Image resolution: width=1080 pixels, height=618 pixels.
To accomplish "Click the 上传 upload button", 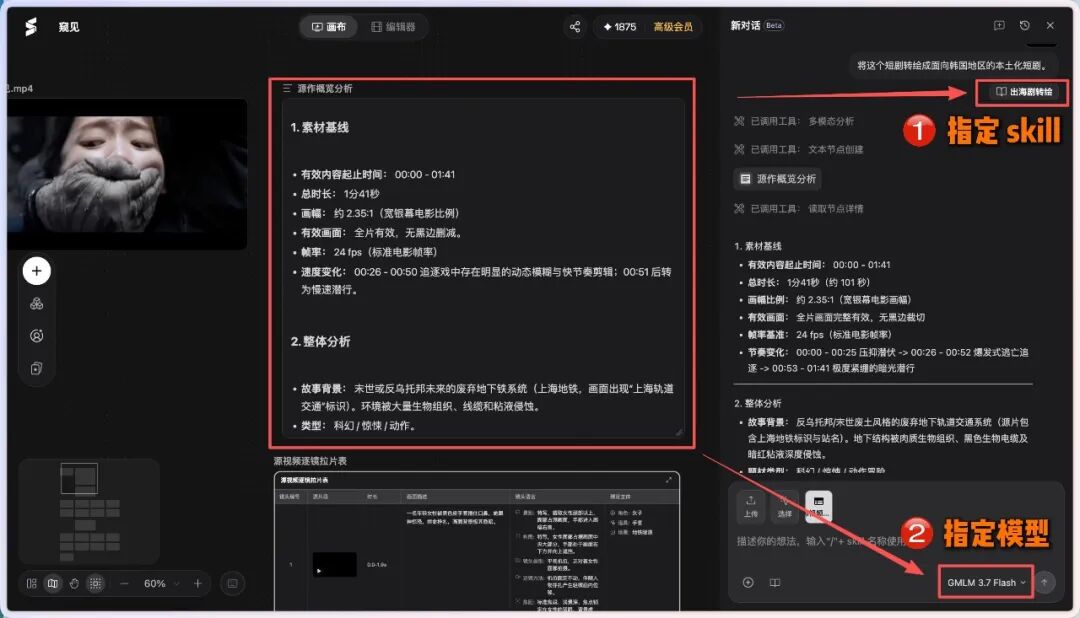I will [750, 506].
